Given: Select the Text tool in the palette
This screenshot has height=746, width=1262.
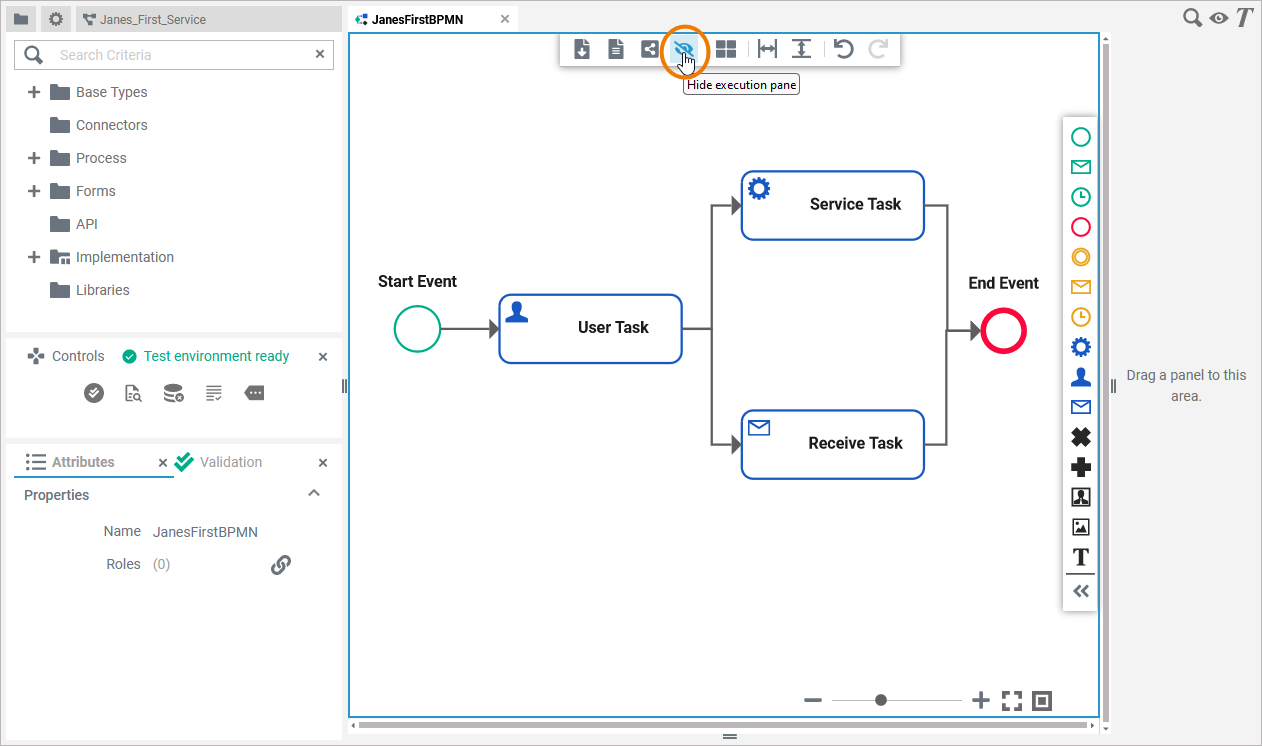Looking at the screenshot, I should [1080, 557].
